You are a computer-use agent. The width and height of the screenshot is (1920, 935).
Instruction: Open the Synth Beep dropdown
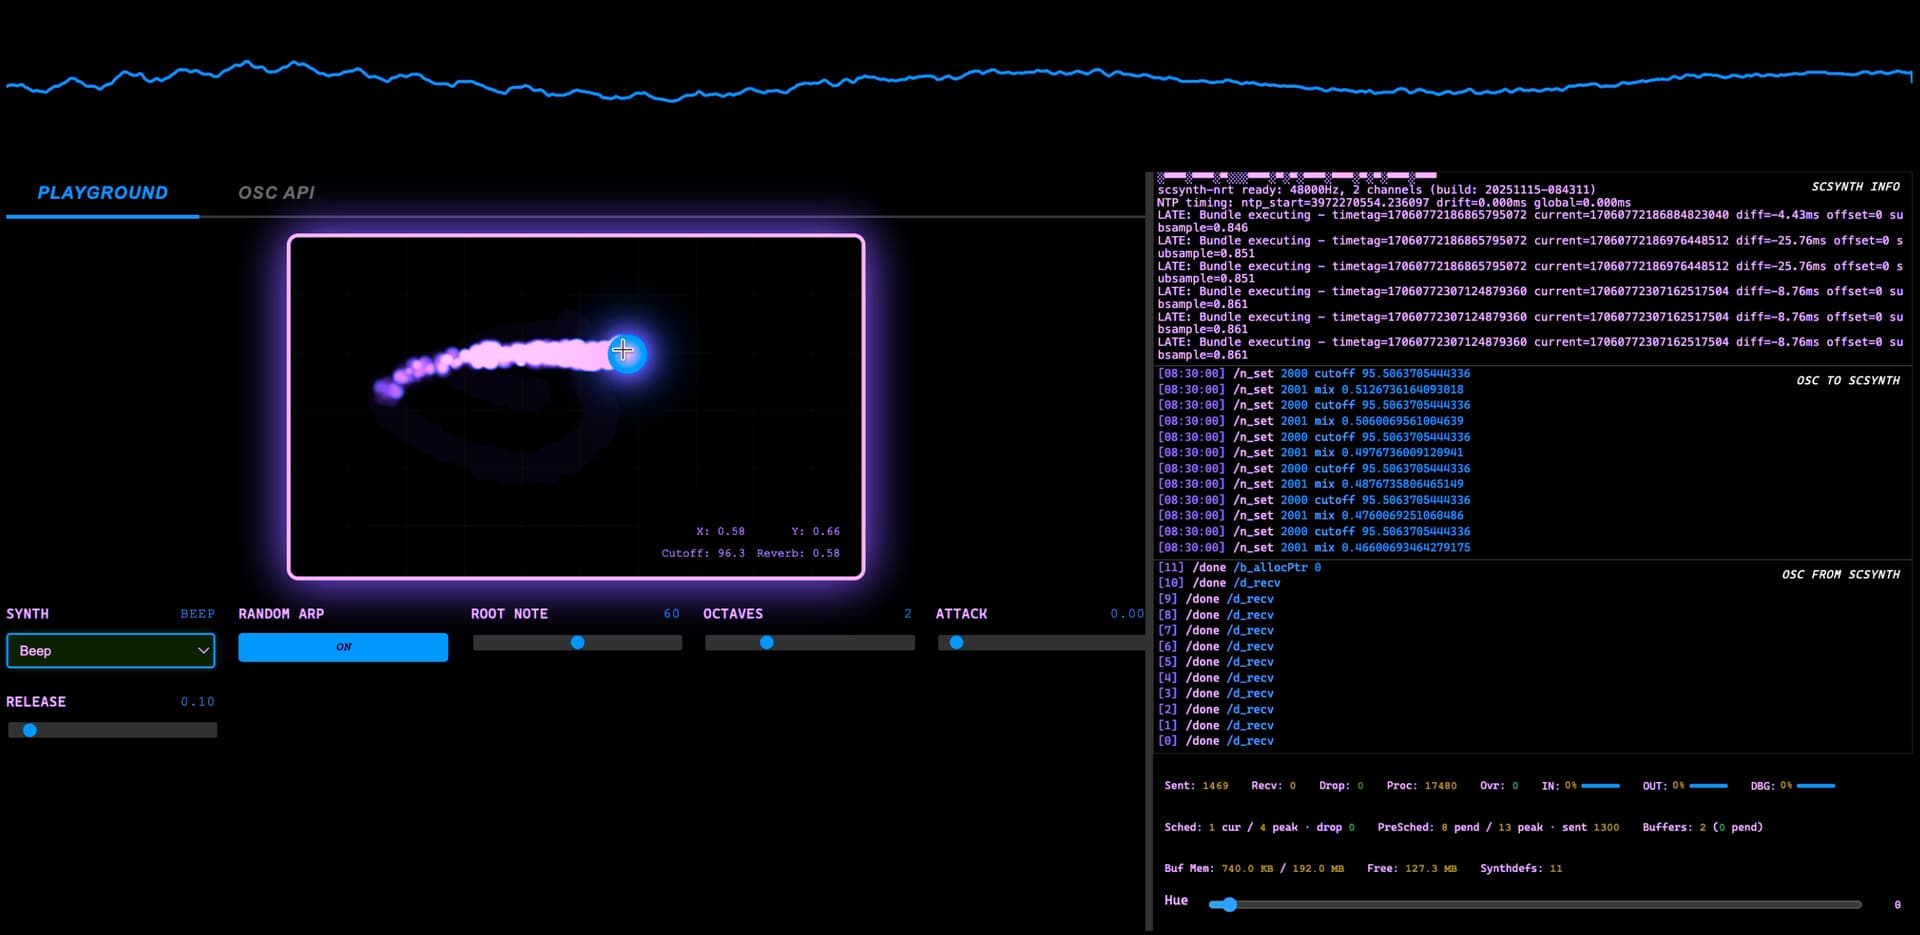[x=111, y=651]
